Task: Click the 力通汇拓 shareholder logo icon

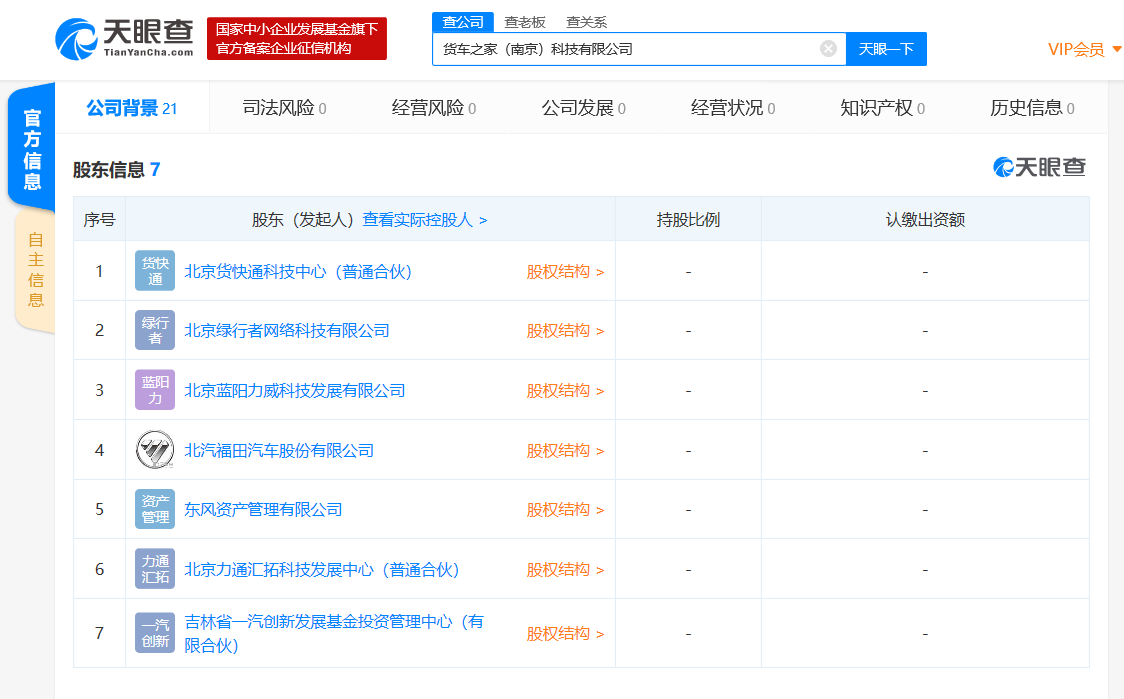Action: tap(155, 569)
